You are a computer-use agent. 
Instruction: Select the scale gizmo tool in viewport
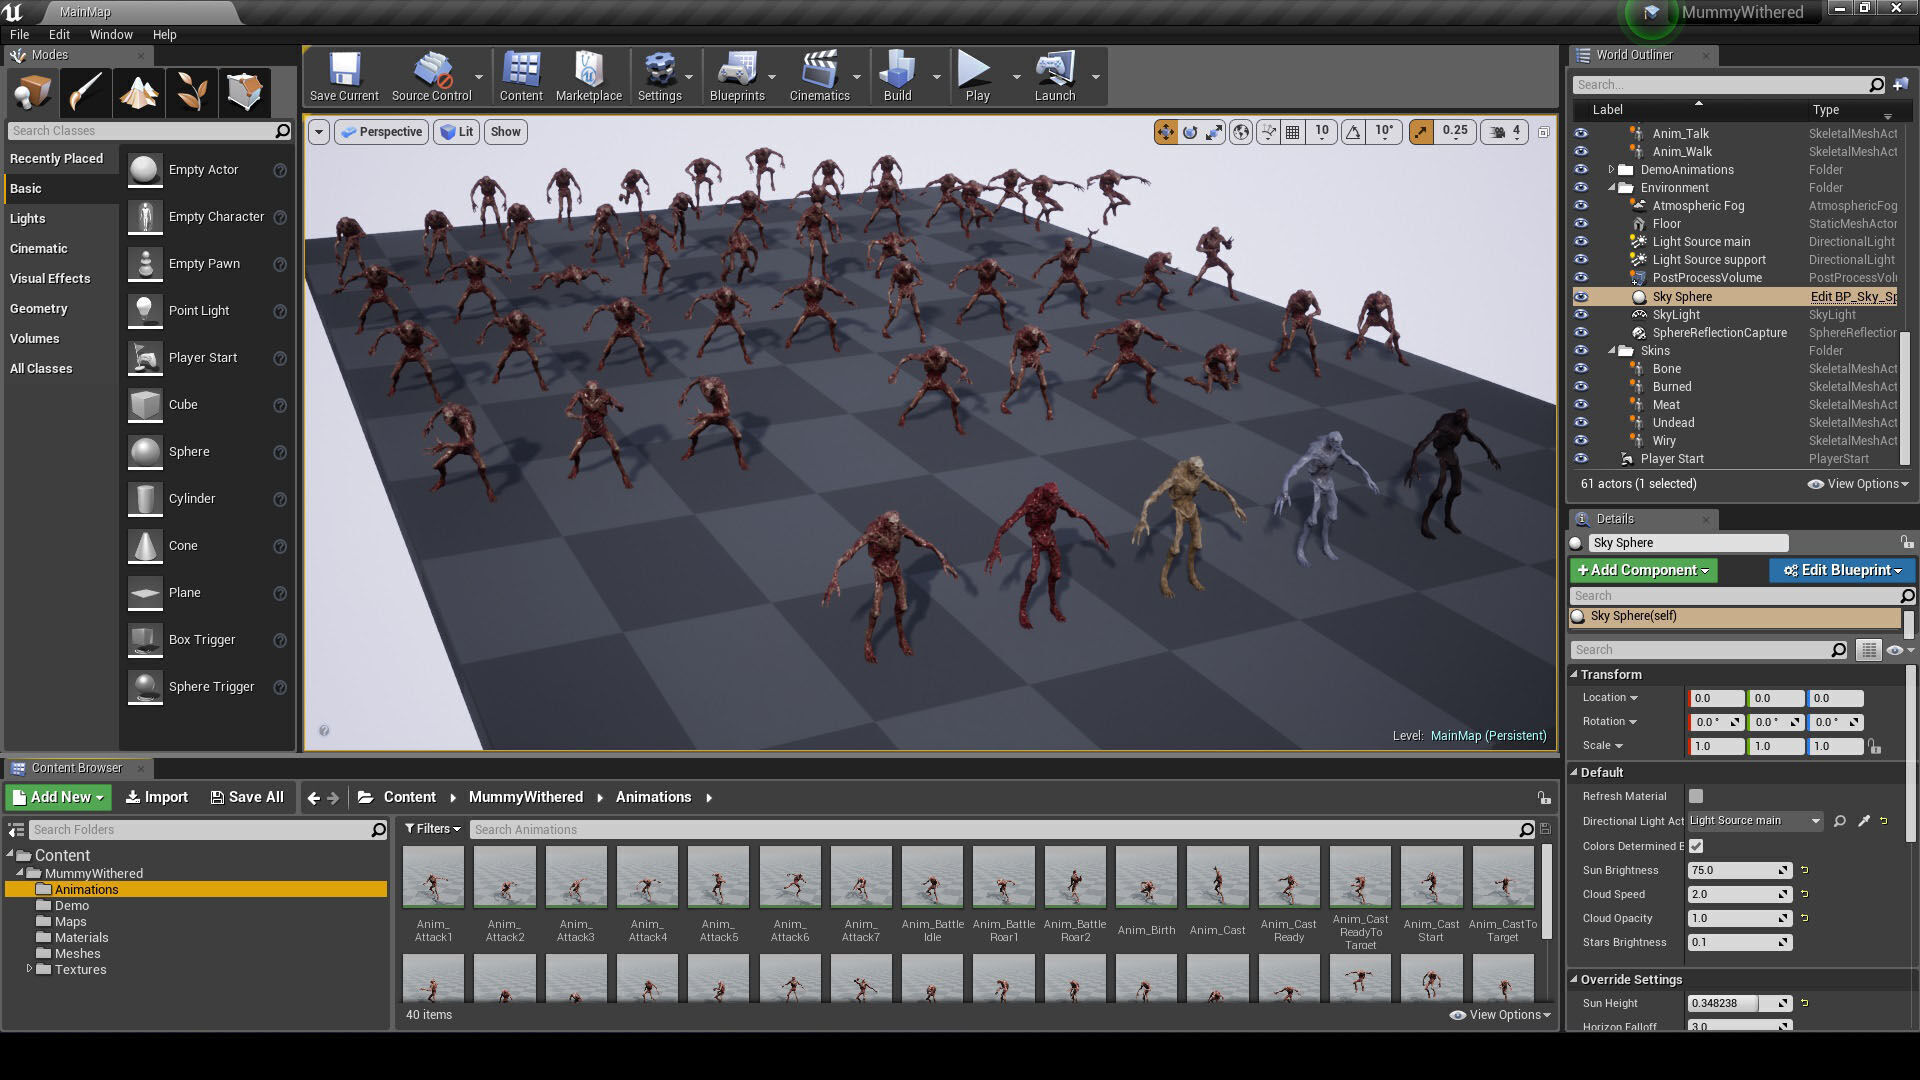(x=1214, y=132)
